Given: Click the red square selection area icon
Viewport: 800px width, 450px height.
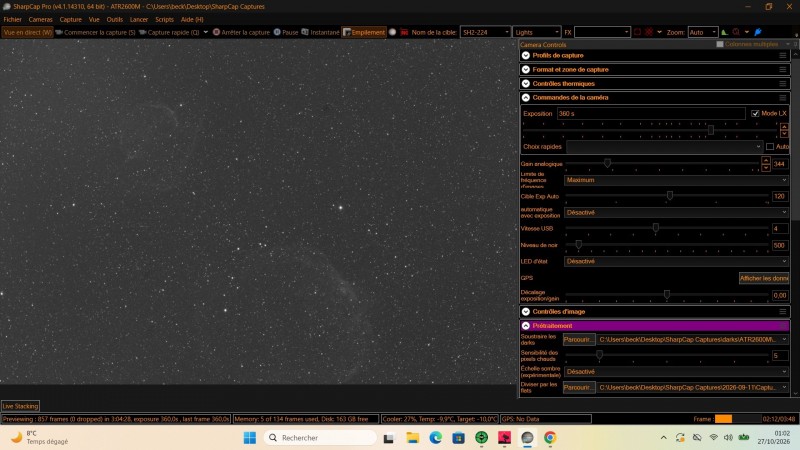Looking at the screenshot, I should pyautogui.click(x=637, y=32).
